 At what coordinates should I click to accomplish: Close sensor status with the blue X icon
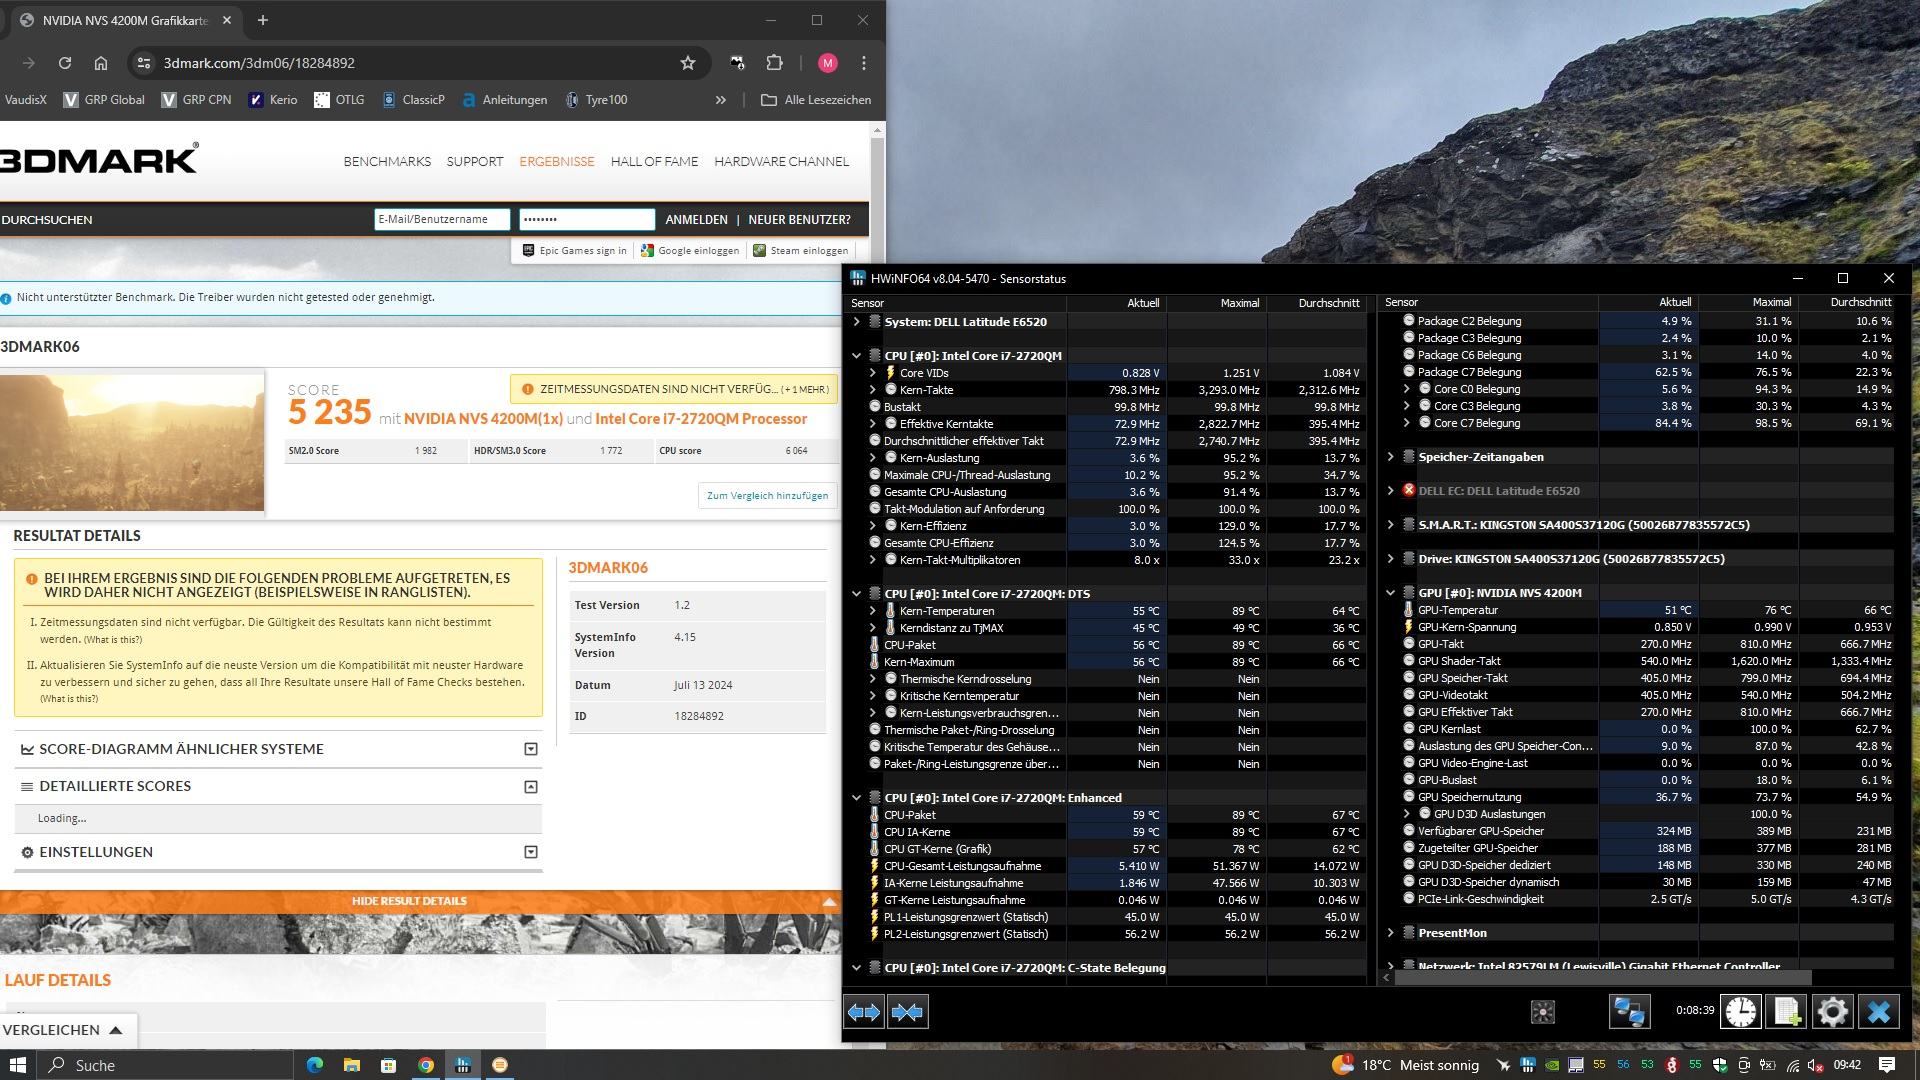click(1879, 1012)
